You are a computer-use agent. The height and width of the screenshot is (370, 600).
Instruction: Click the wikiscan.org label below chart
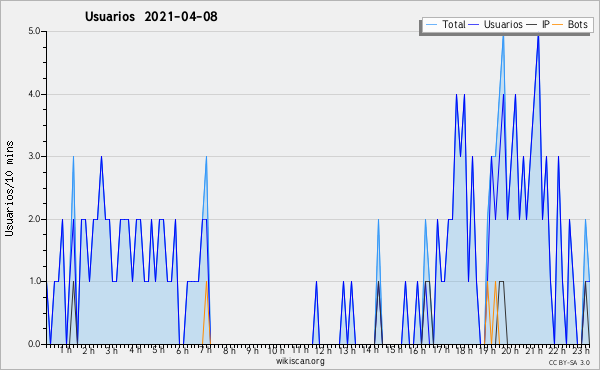(300, 361)
